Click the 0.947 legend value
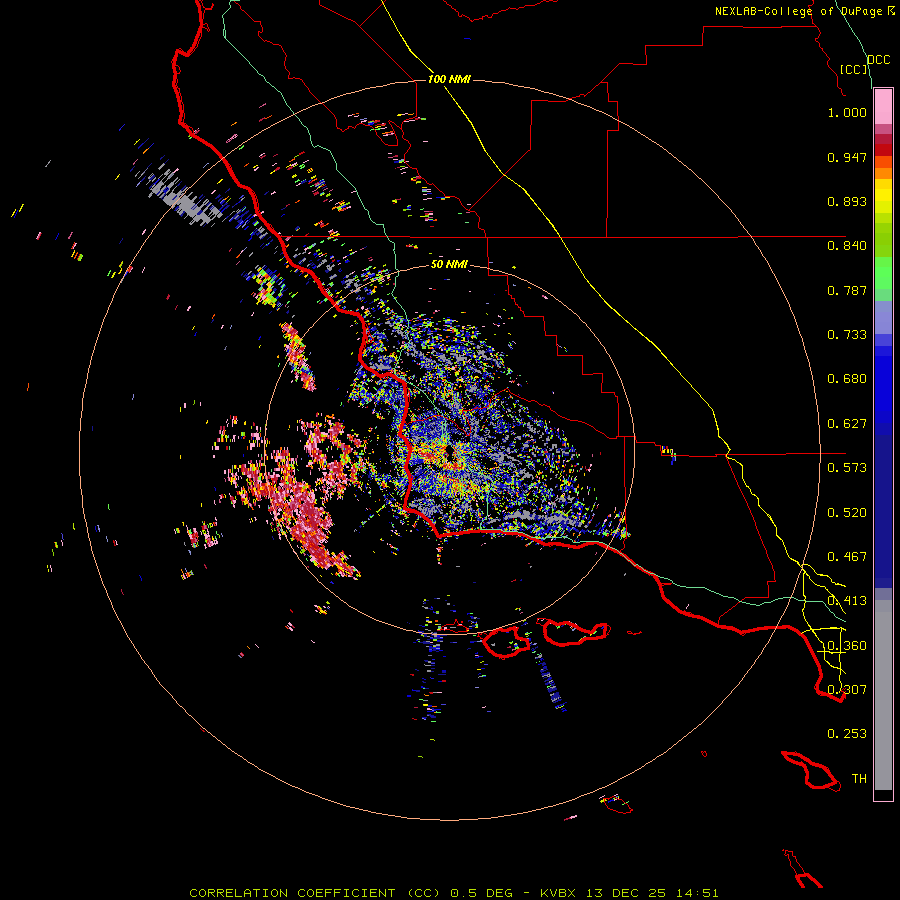This screenshot has width=900, height=900. (x=847, y=157)
